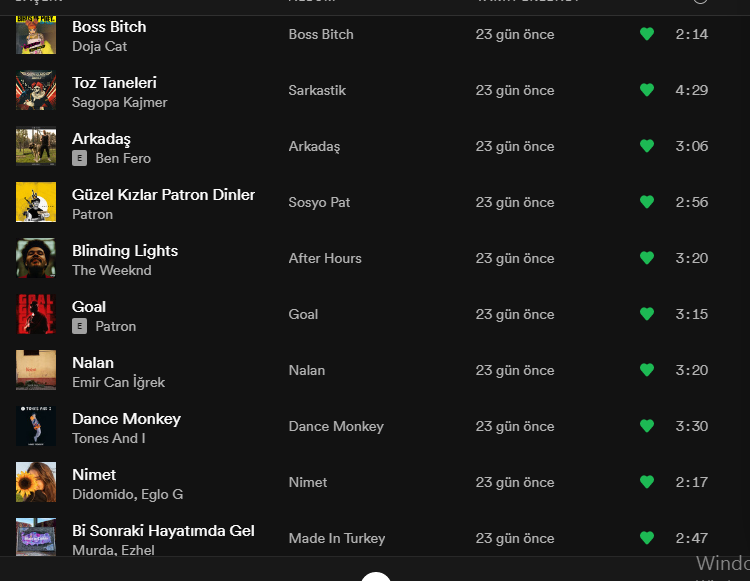Click the duration column clock icon header

click(700, 1)
